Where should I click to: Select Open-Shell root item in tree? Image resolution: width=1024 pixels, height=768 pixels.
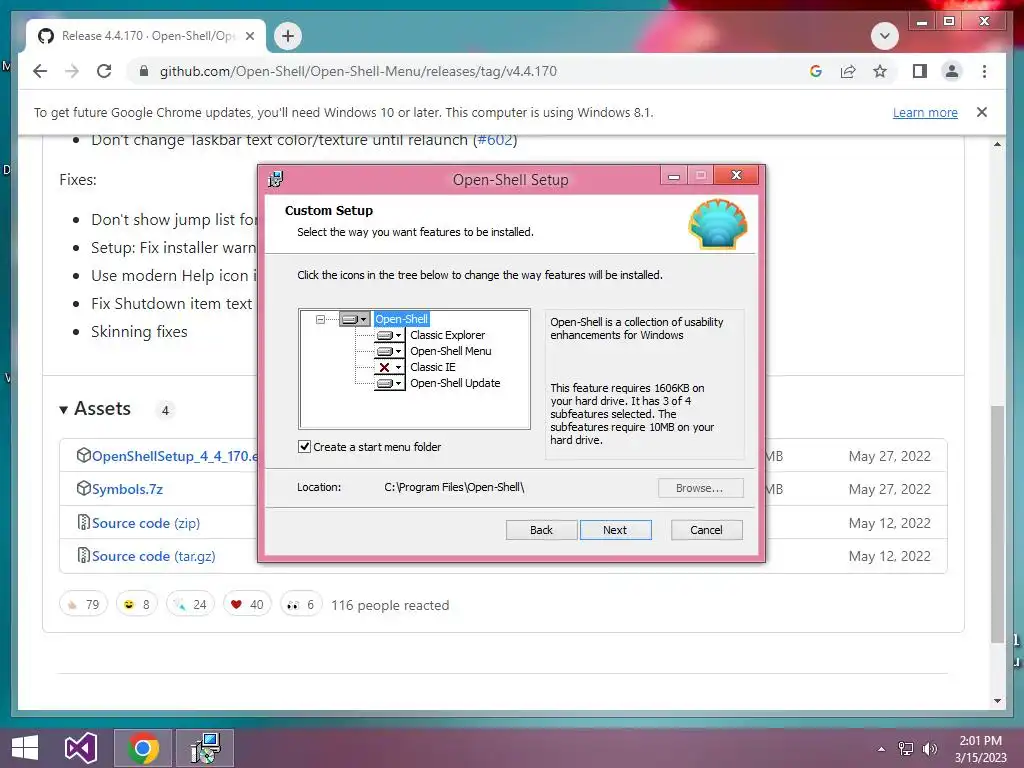402,319
